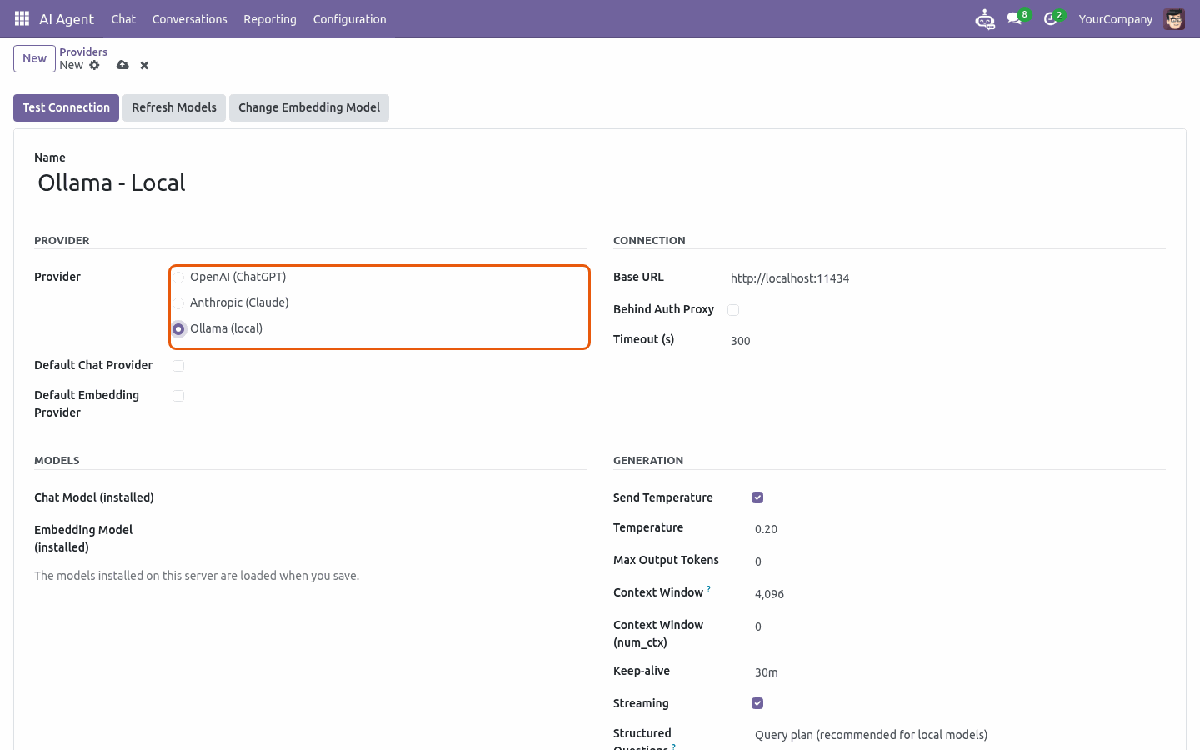This screenshot has width=1200, height=750.
Task: Save the record with the cloud icon
Action: pyautogui.click(x=122, y=65)
